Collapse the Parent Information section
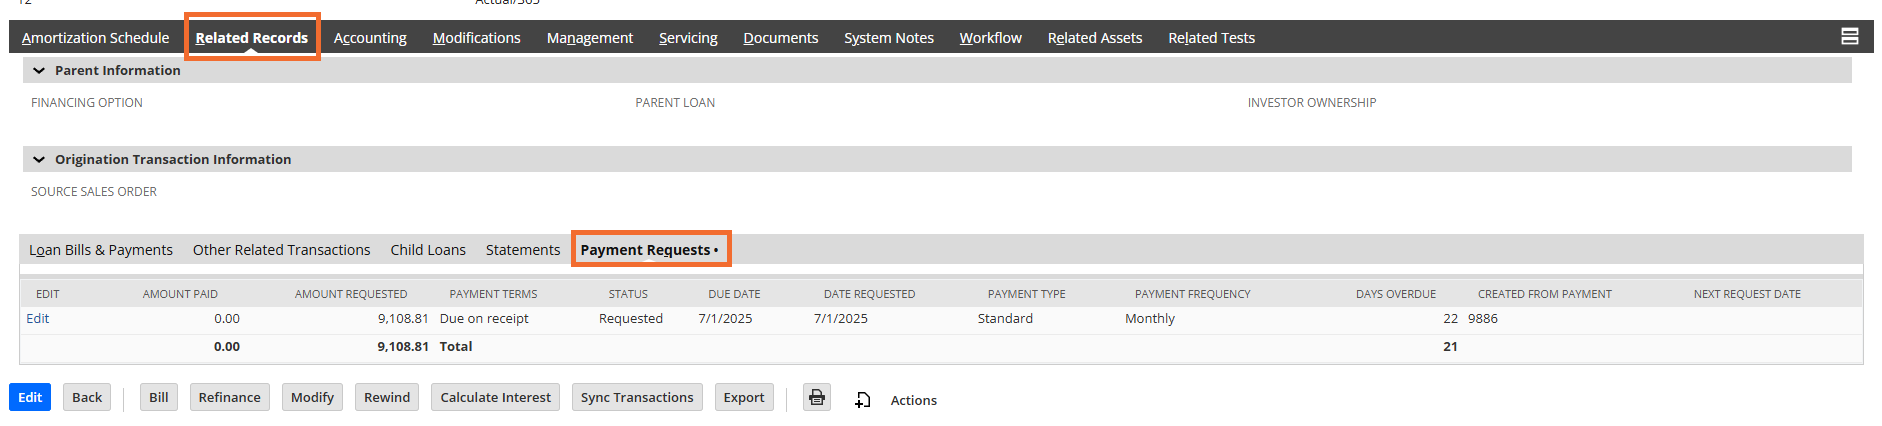The image size is (1882, 426). (x=39, y=71)
